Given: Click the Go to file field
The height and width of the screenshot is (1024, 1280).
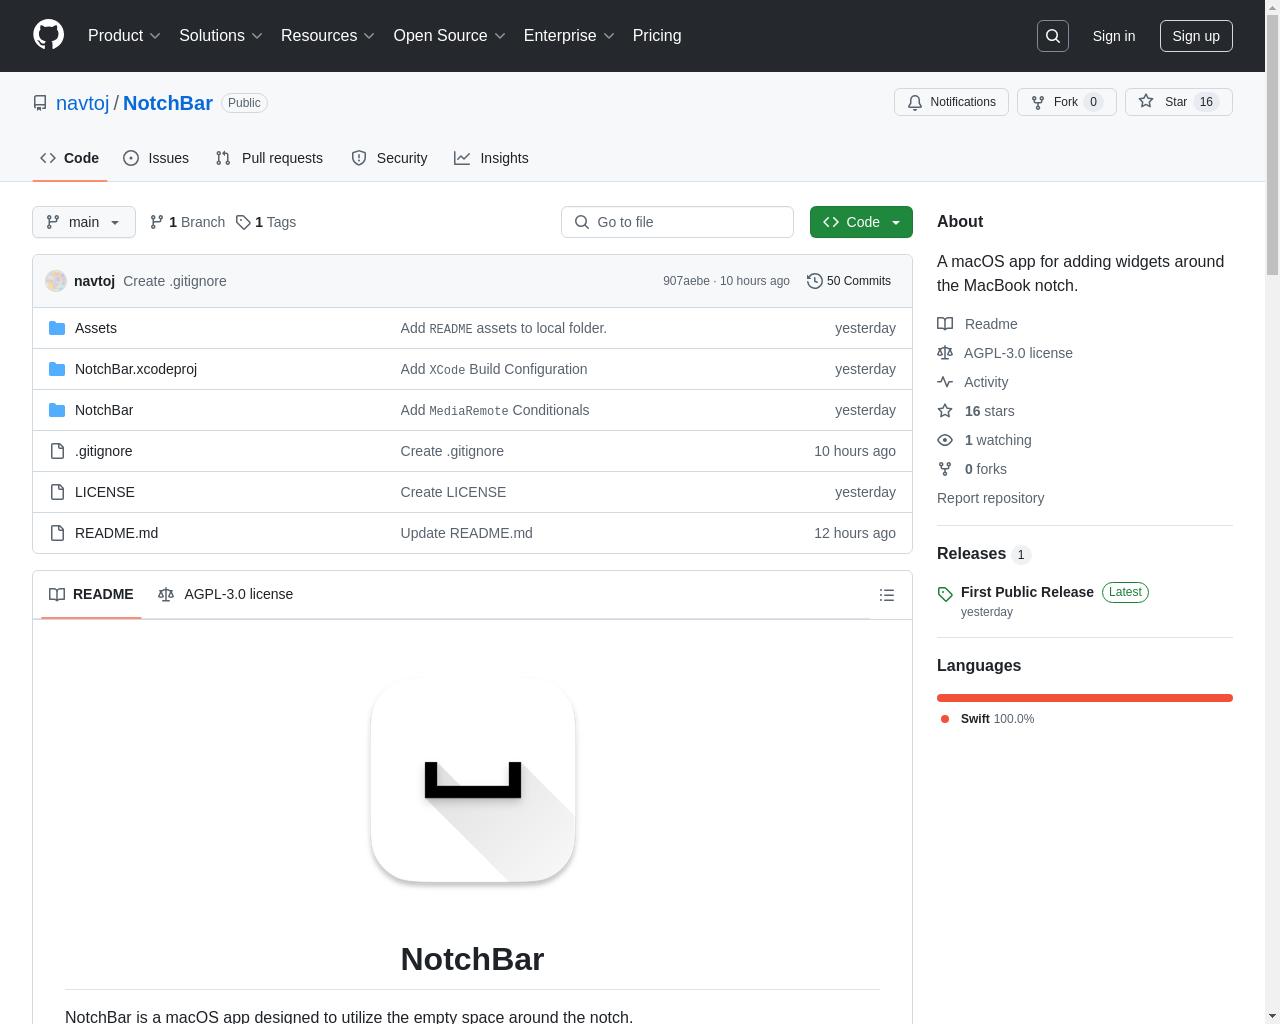Looking at the screenshot, I should click(x=677, y=222).
